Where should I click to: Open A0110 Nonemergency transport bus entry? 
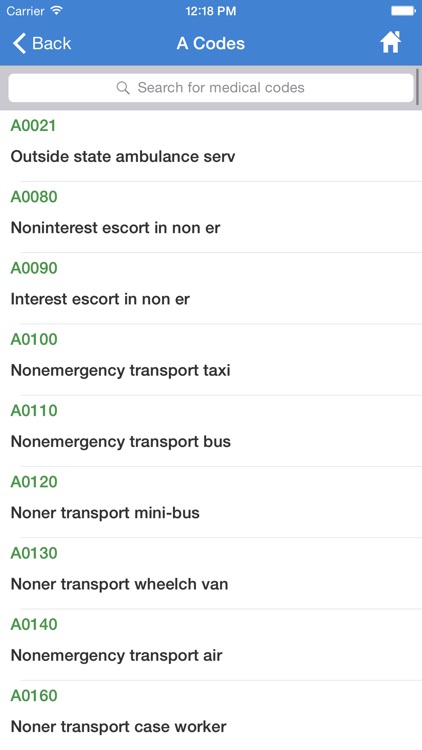211,431
